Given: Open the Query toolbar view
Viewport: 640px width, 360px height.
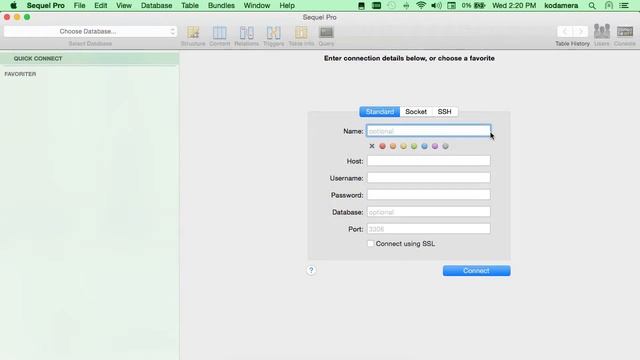Looking at the screenshot, I should pos(326,36).
